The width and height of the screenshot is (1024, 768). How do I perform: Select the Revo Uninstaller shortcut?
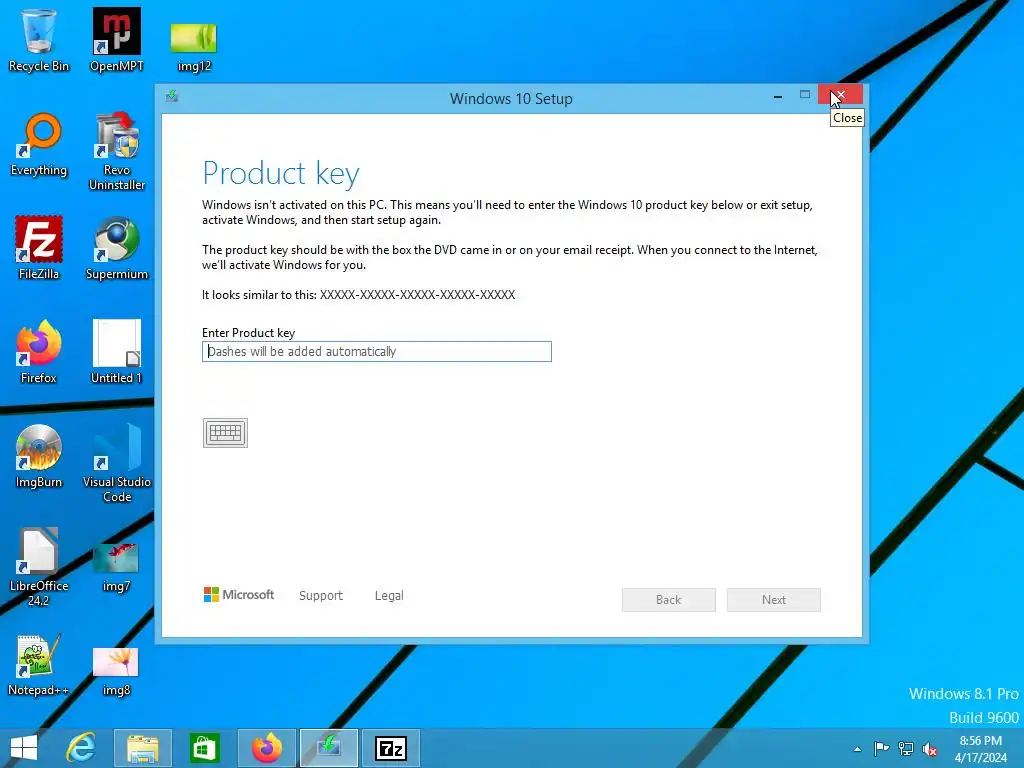click(117, 152)
